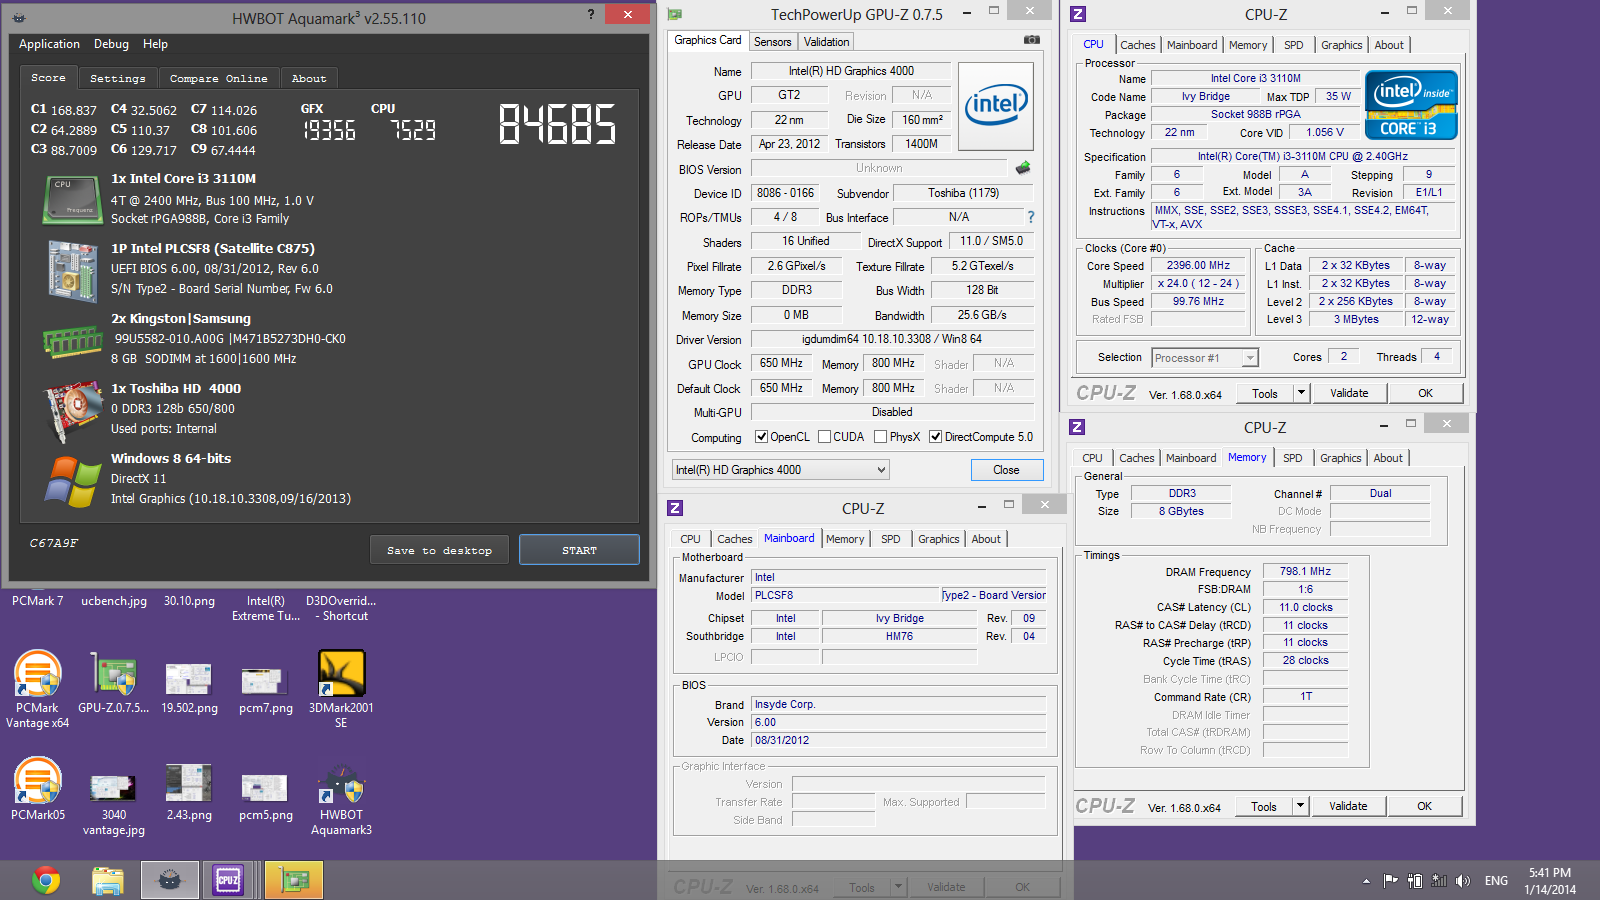Click the Intel Core i3 badge in CPU-Z

[x=1411, y=104]
